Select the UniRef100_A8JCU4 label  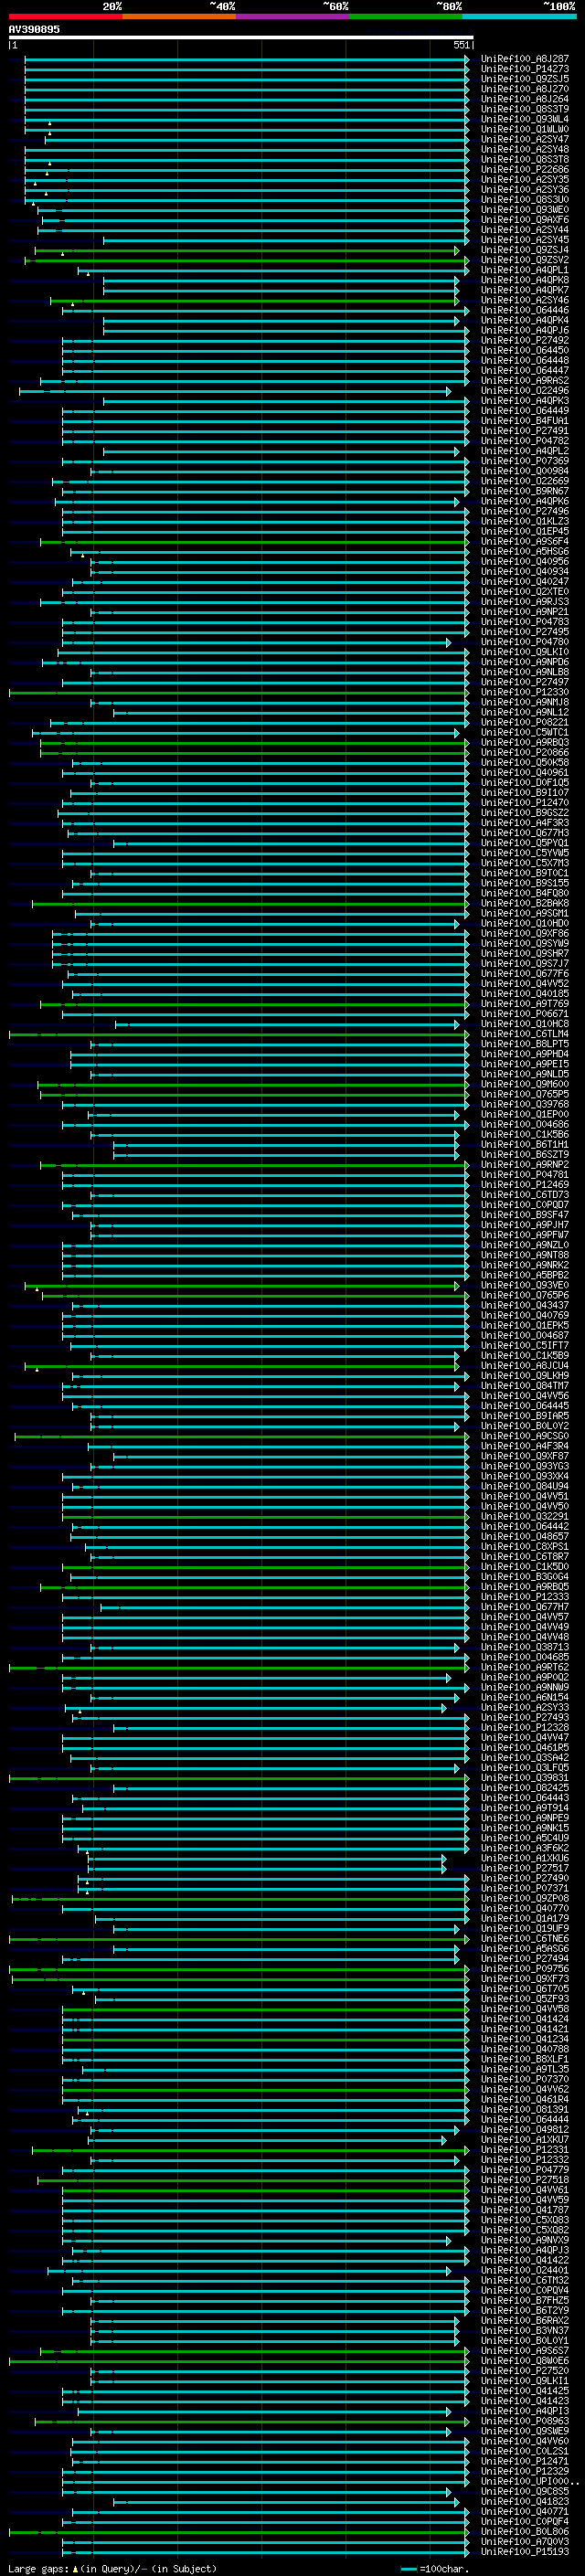[x=525, y=1366]
